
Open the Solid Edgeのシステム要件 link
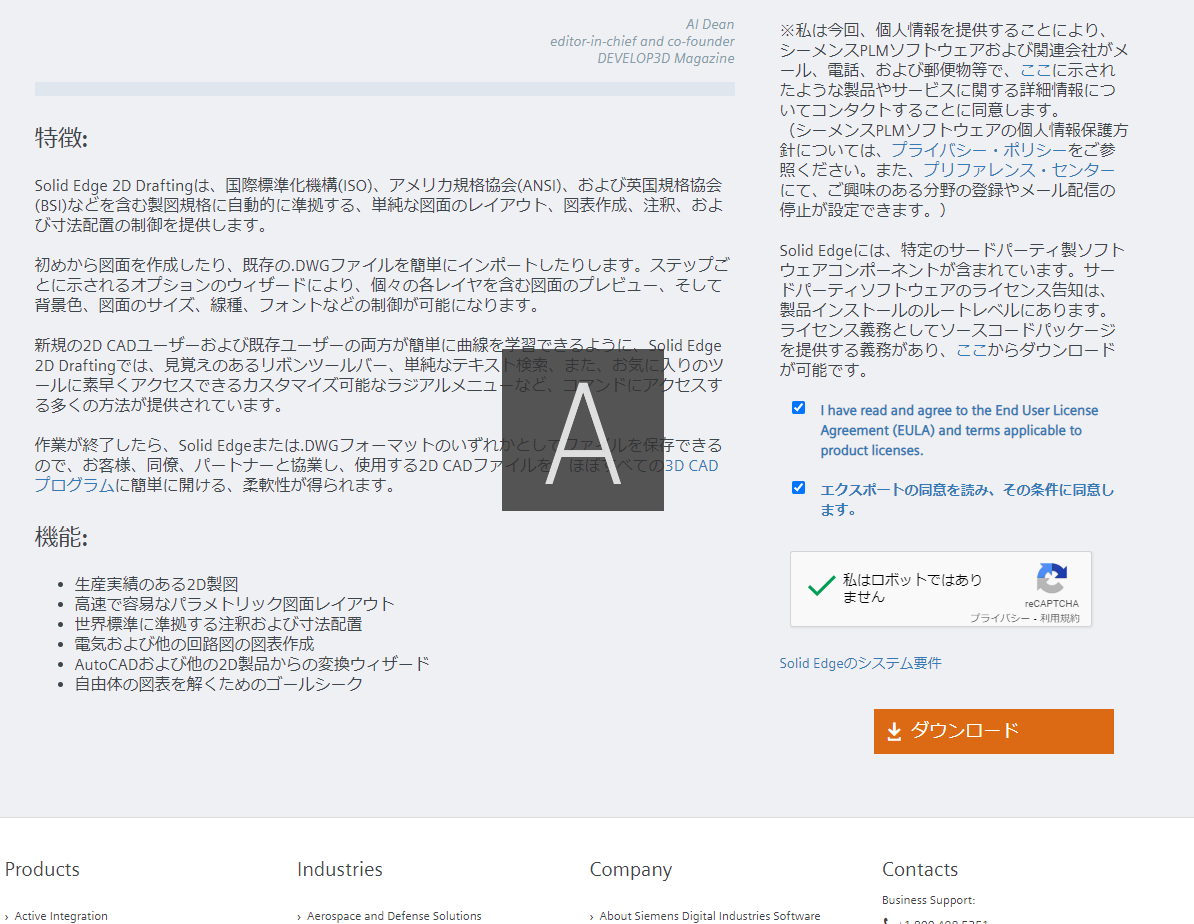[860, 663]
